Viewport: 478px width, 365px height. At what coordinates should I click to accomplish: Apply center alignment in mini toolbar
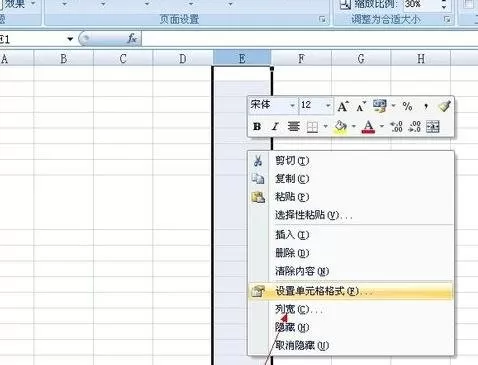pyautogui.click(x=293, y=127)
